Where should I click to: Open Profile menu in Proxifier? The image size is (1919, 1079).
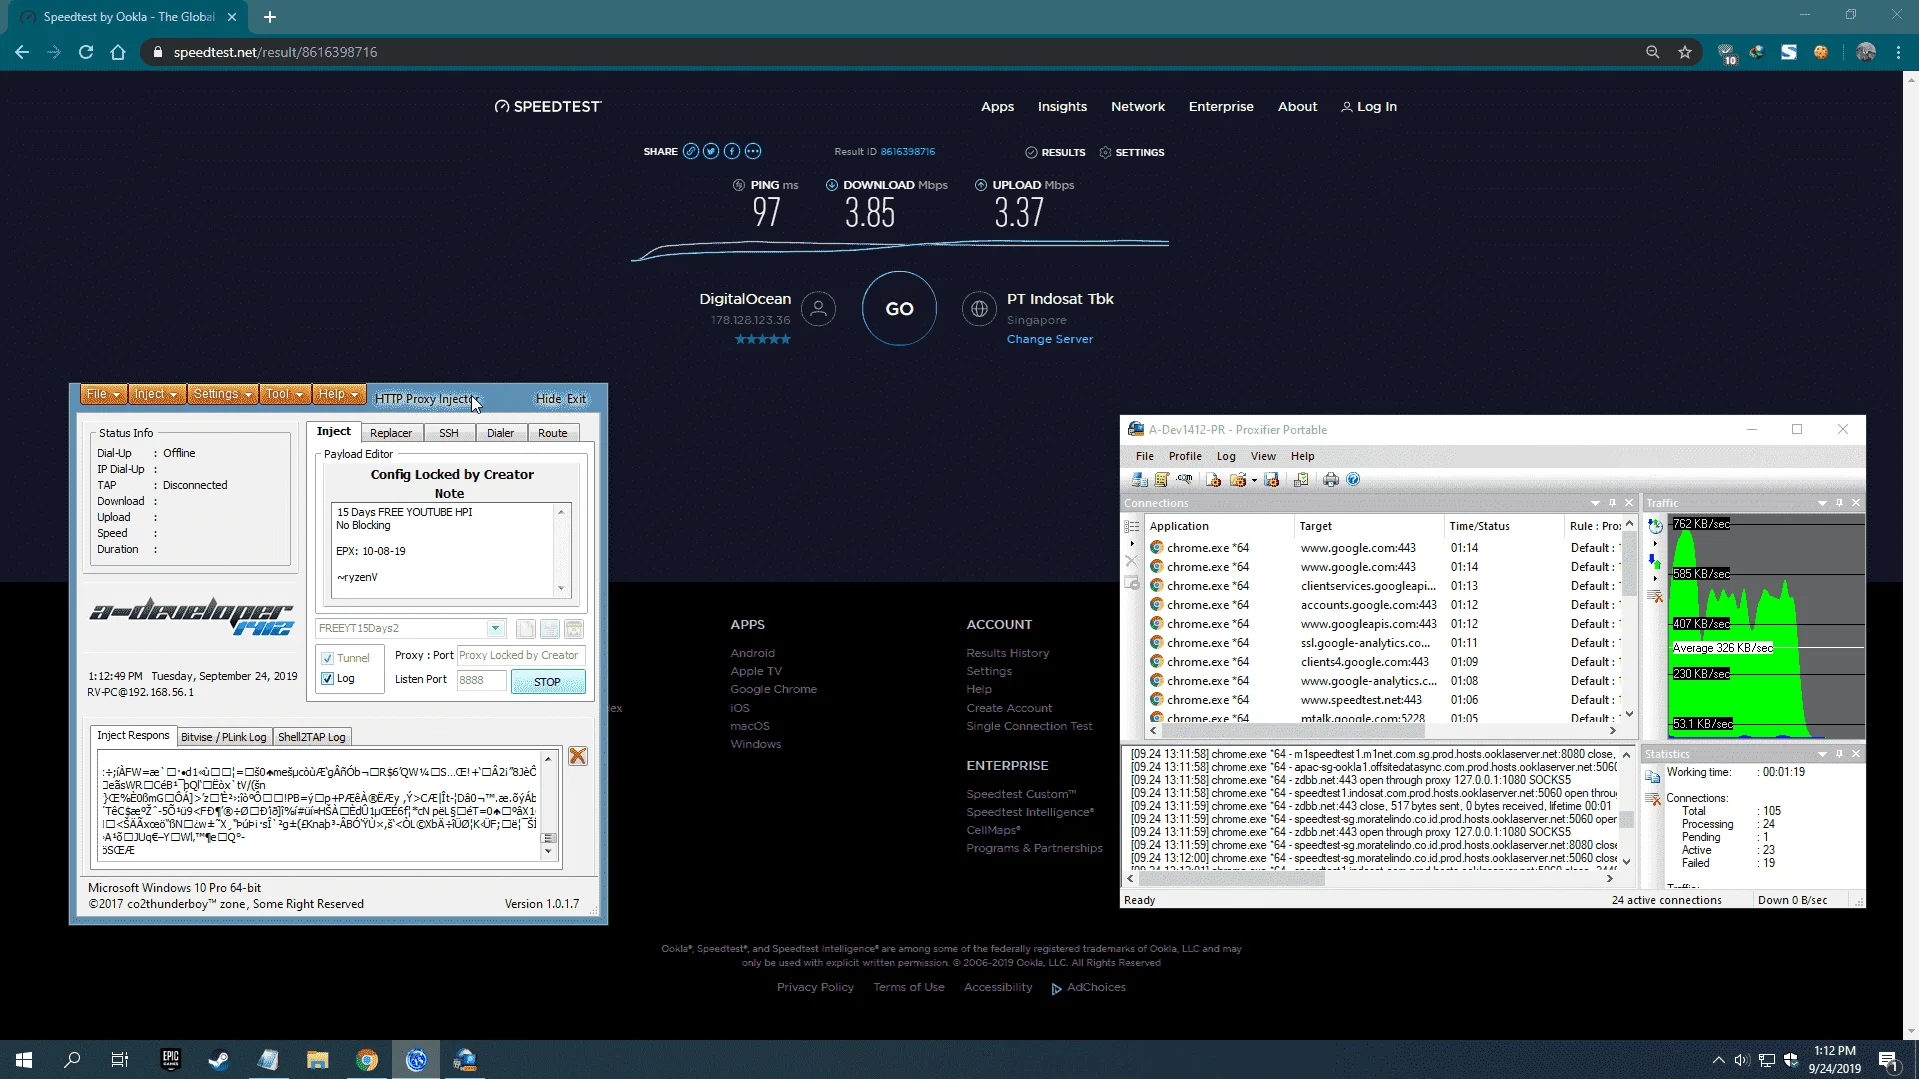pos(1185,456)
